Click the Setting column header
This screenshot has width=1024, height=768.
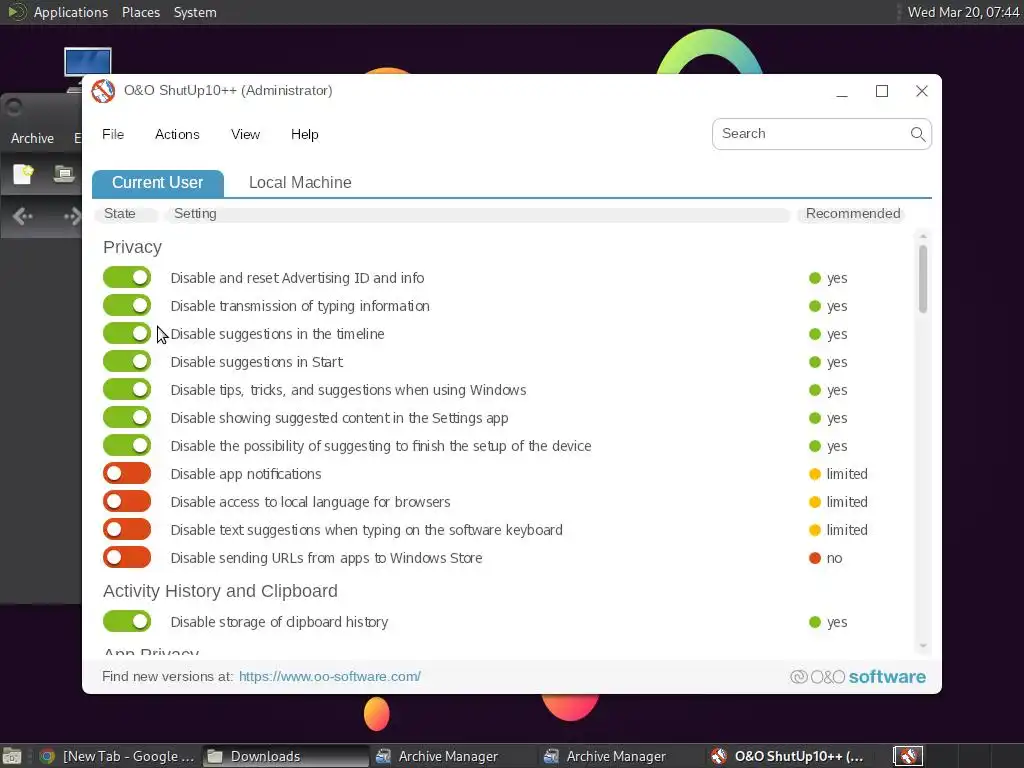(x=476, y=214)
